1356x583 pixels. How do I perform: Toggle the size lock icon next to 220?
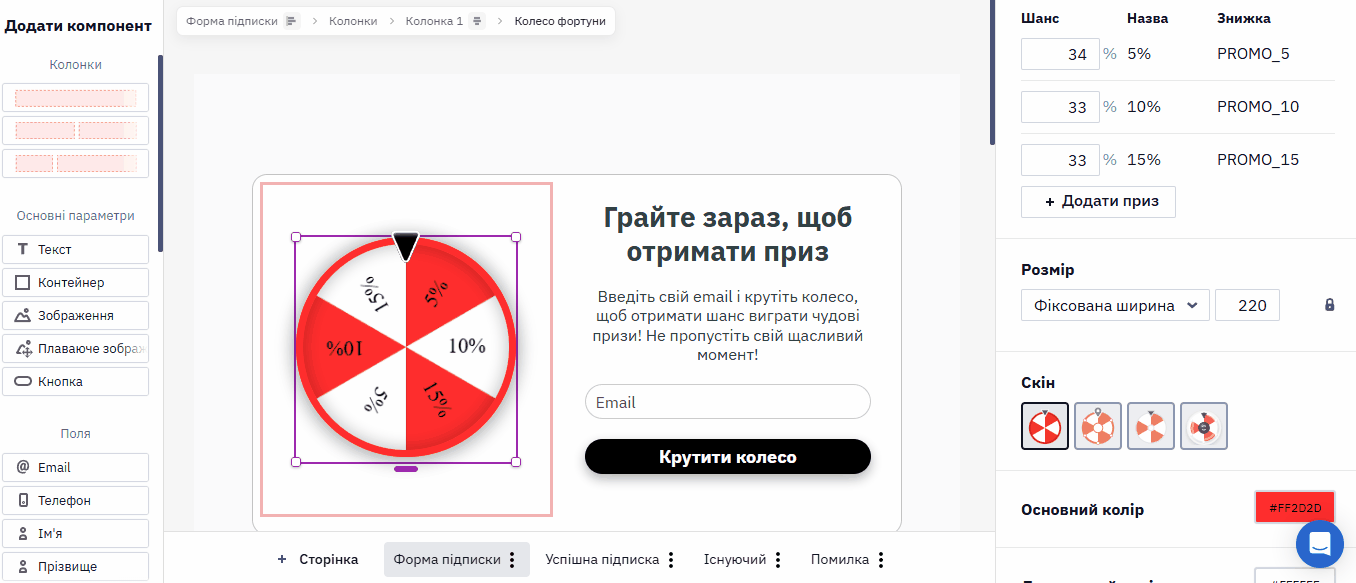click(x=1329, y=305)
